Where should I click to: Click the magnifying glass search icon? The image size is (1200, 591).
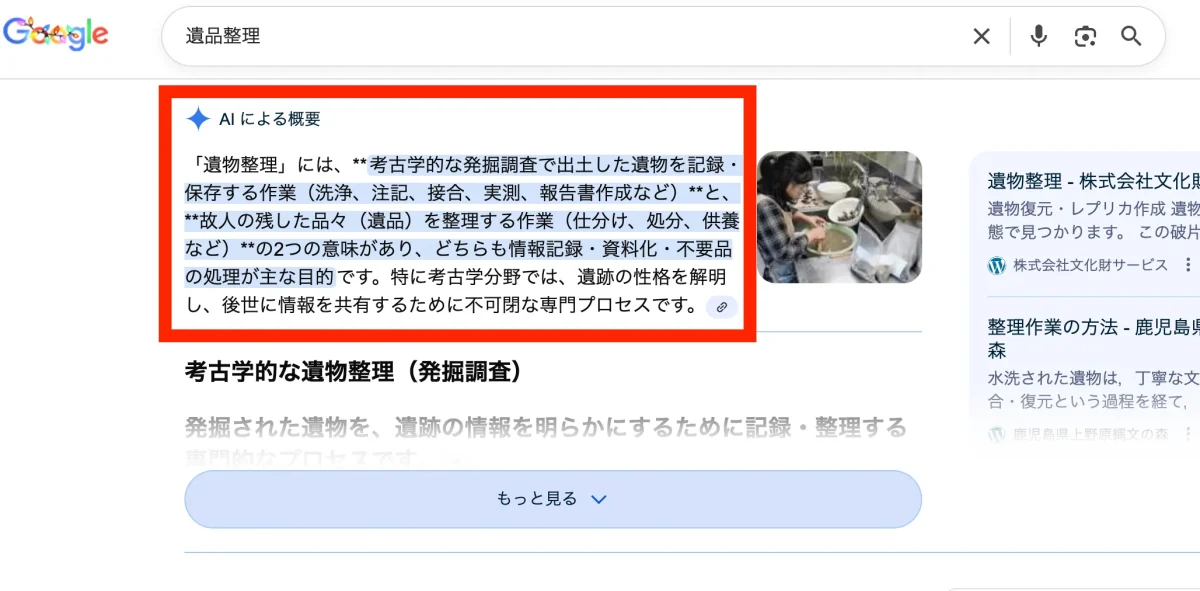click(x=1131, y=37)
